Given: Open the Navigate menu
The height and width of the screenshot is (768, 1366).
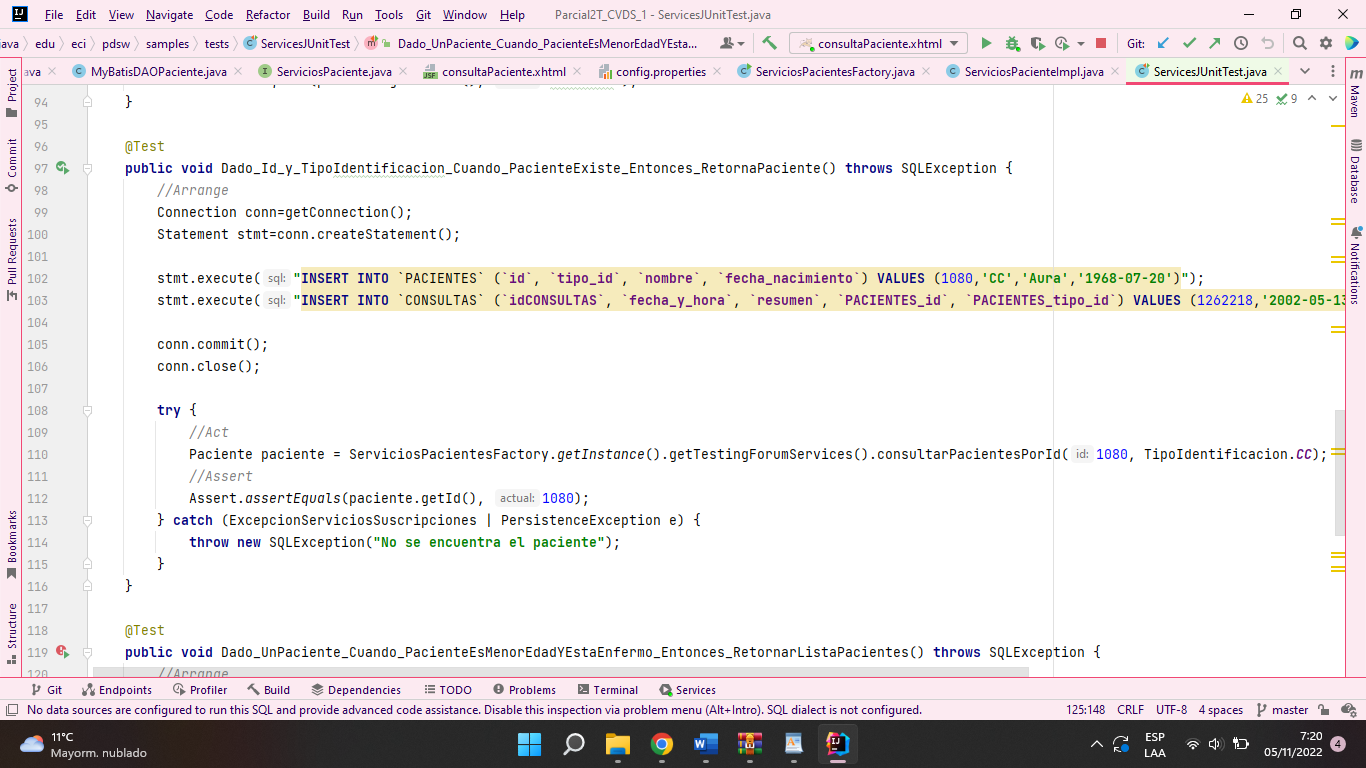Looking at the screenshot, I should click(x=169, y=15).
